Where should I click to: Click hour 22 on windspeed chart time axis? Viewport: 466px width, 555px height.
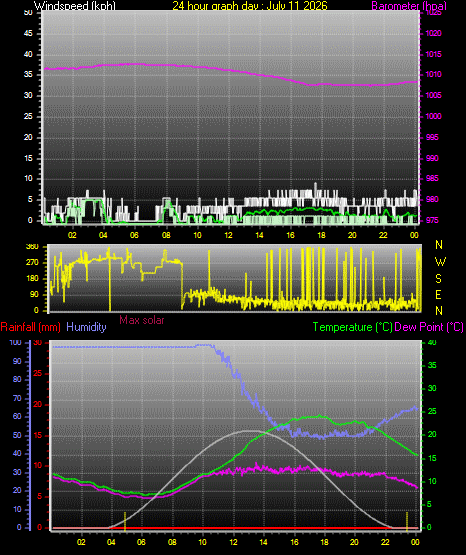coord(383,235)
